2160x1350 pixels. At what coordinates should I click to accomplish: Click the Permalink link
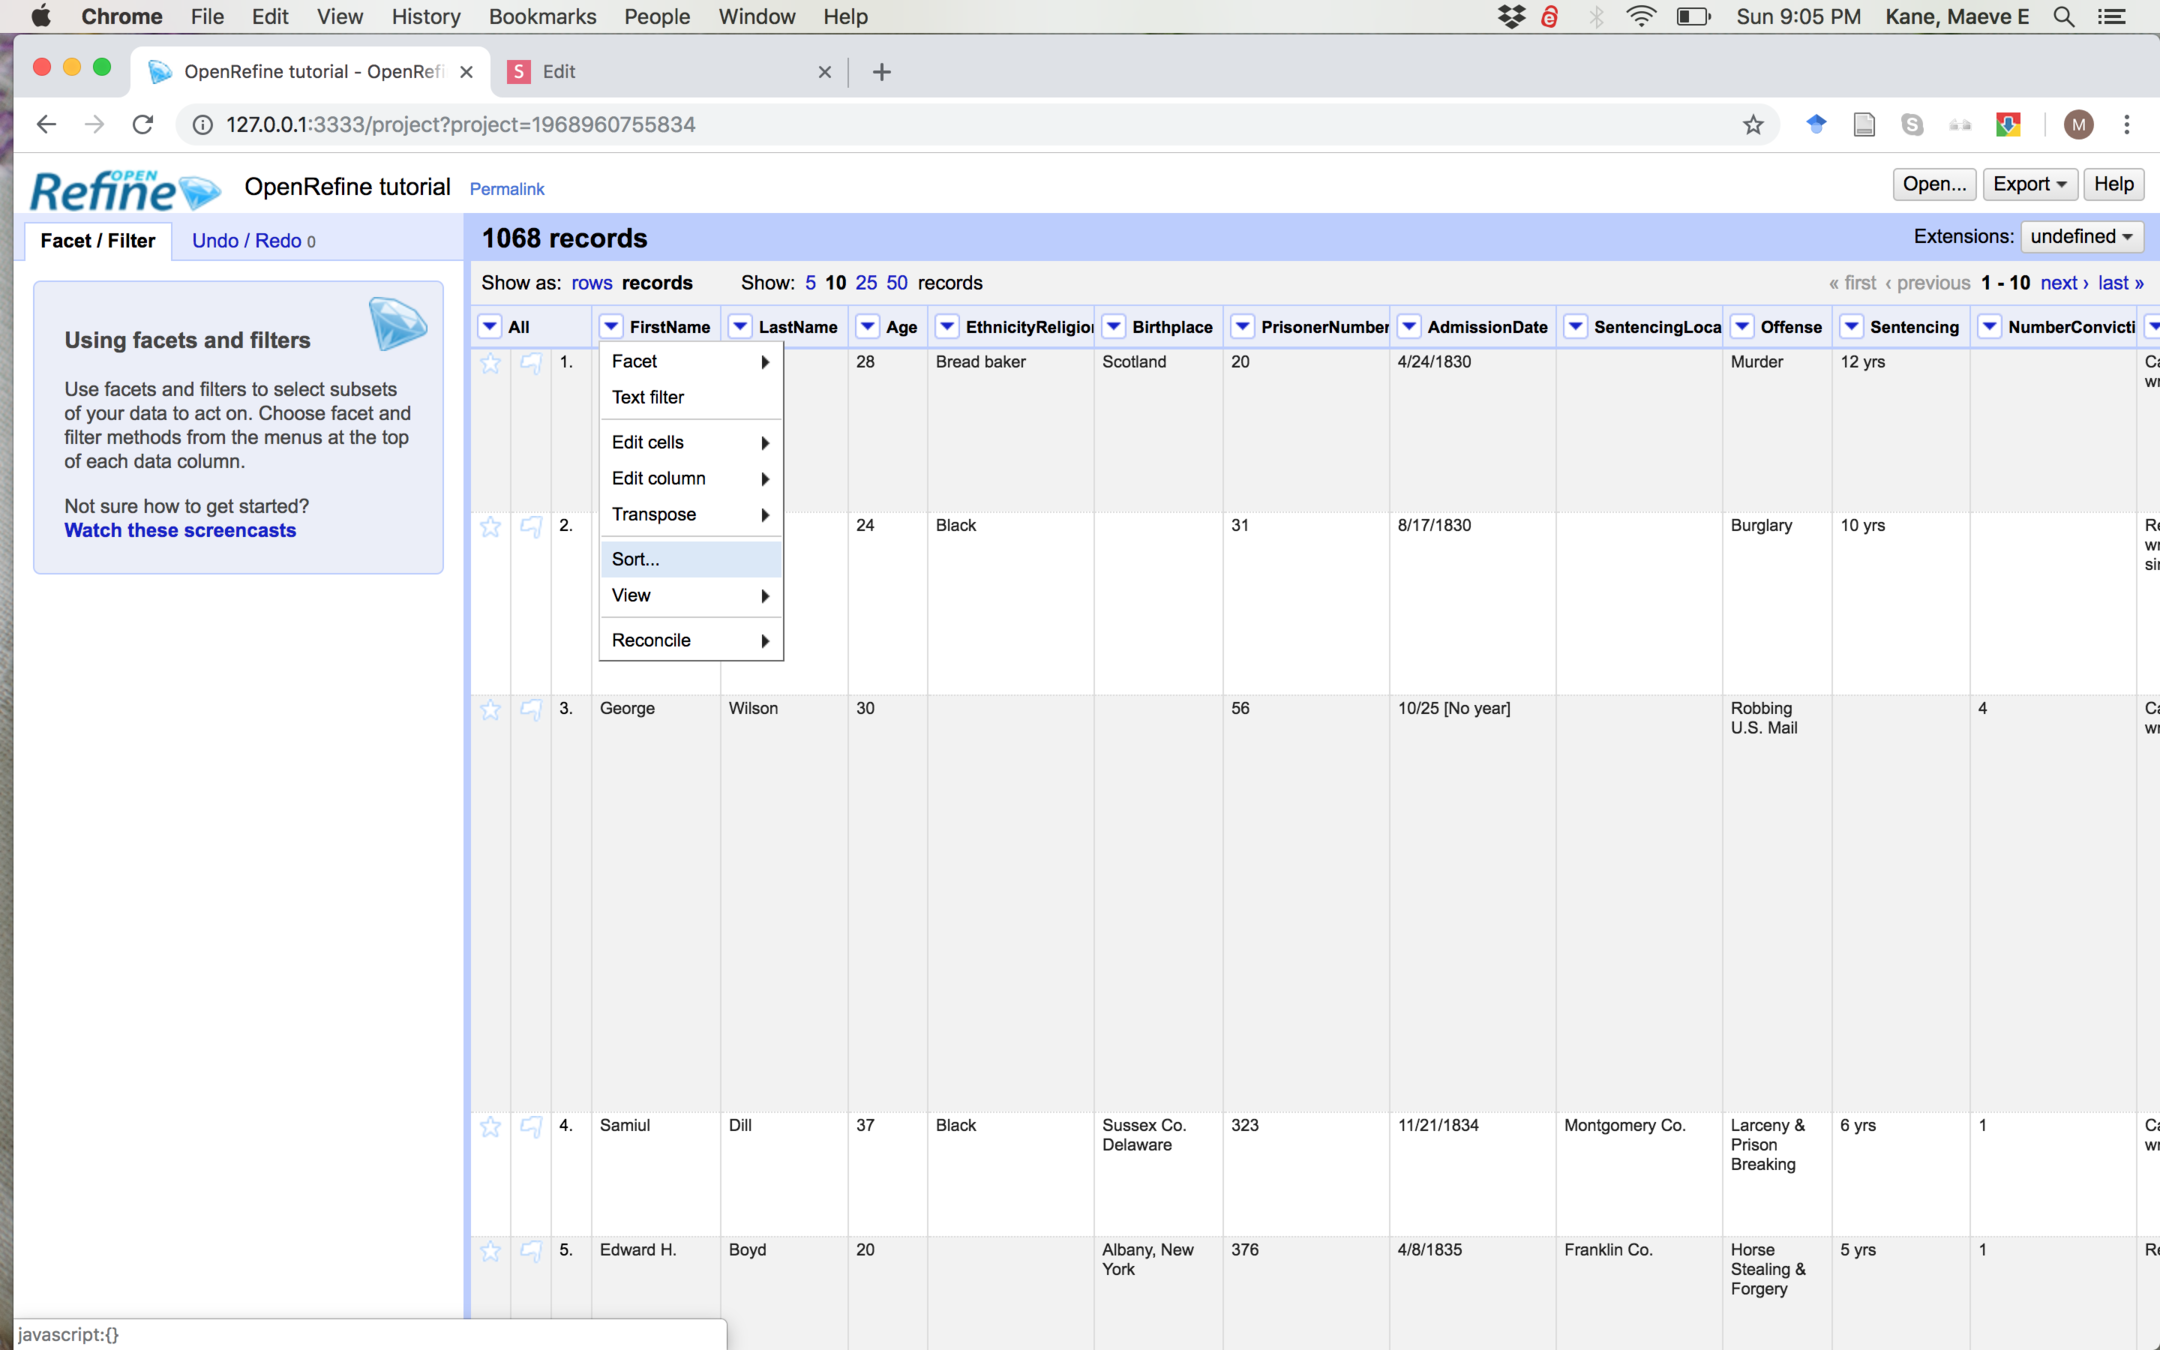[507, 189]
